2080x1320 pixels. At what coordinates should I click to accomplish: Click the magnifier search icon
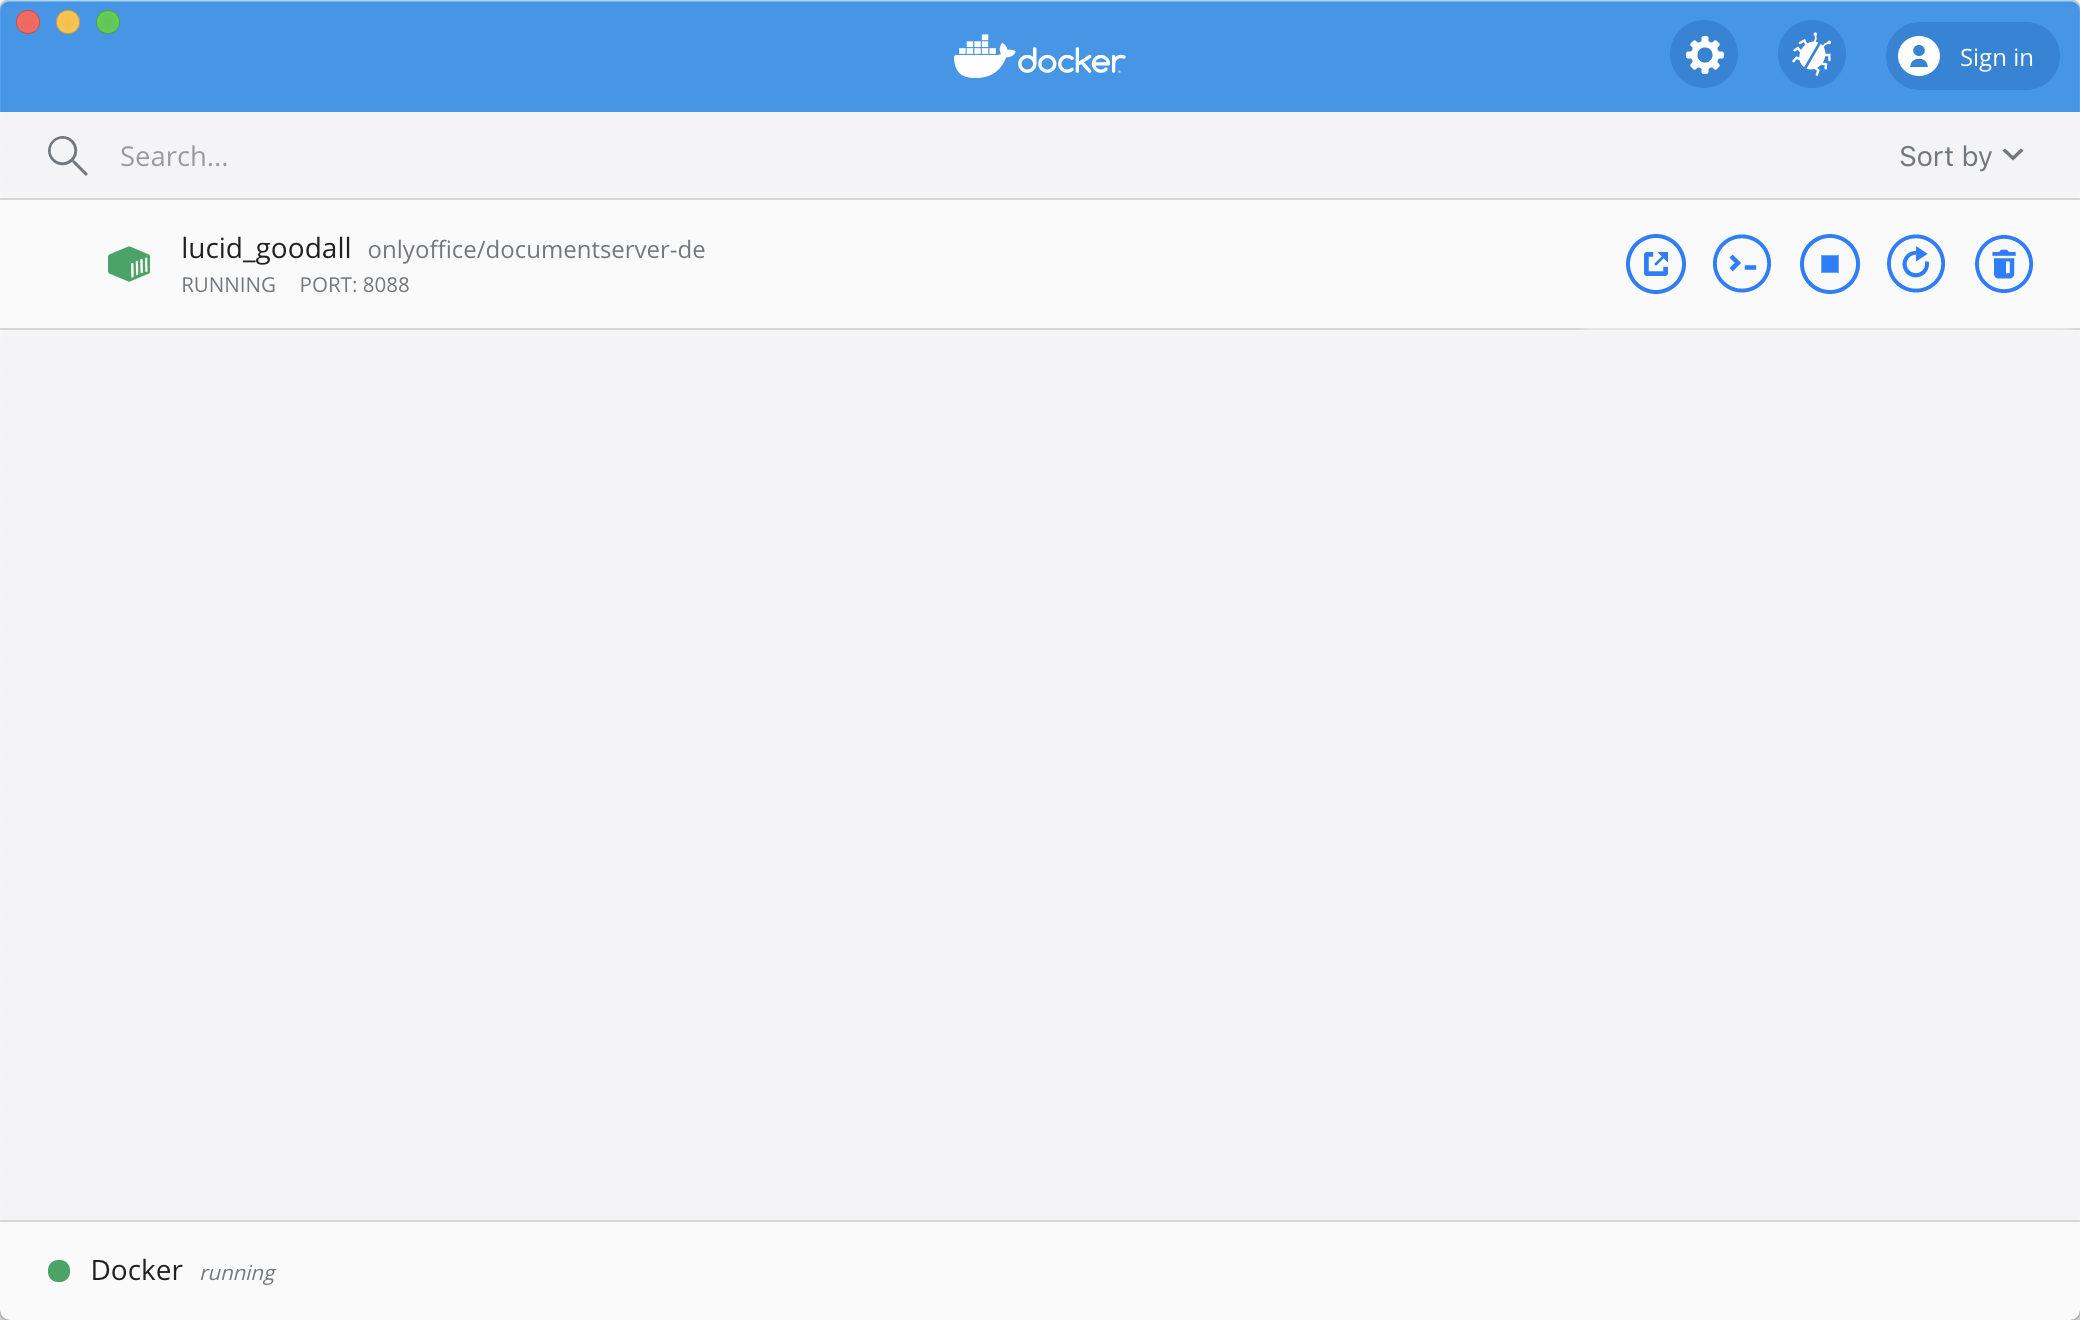68,156
